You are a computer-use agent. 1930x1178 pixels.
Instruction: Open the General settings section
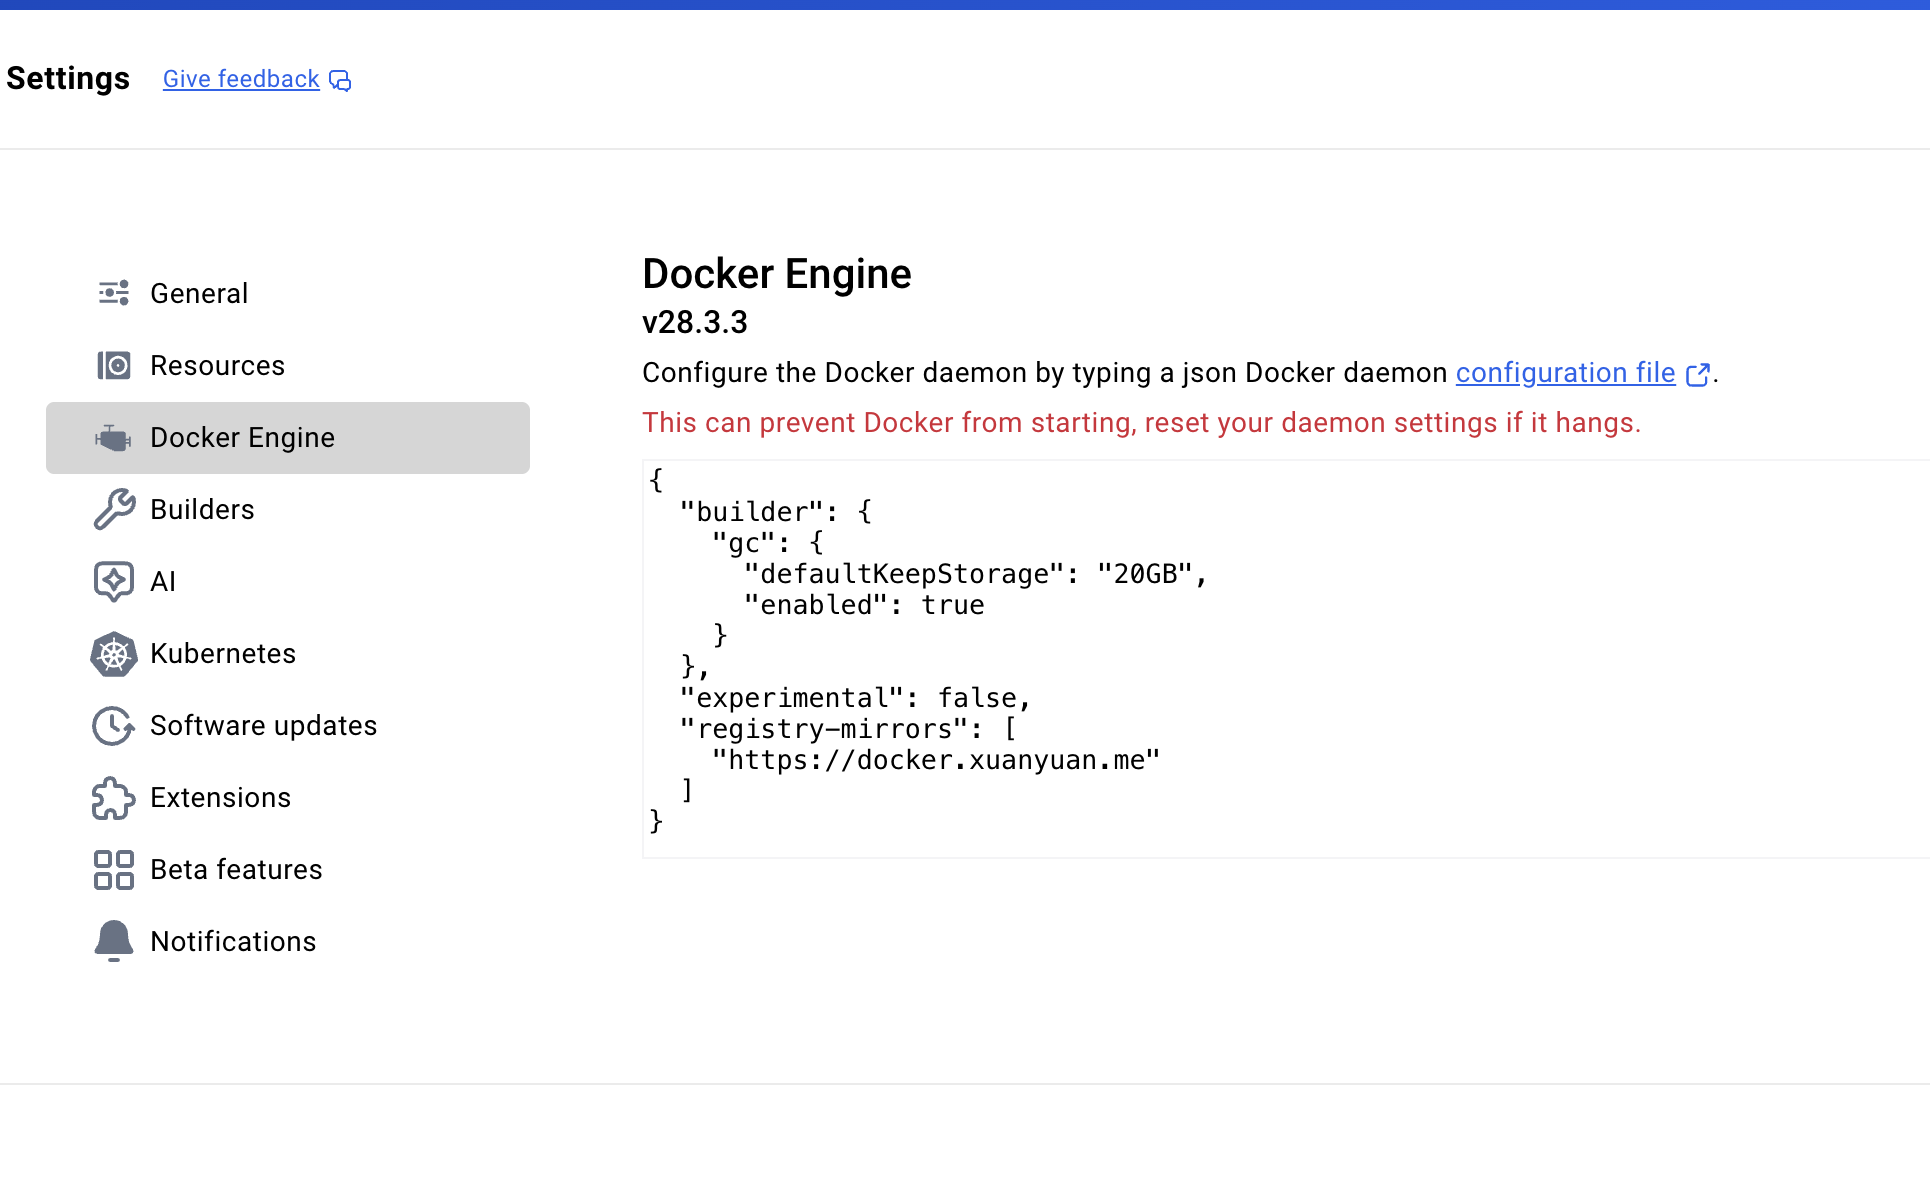(288, 294)
